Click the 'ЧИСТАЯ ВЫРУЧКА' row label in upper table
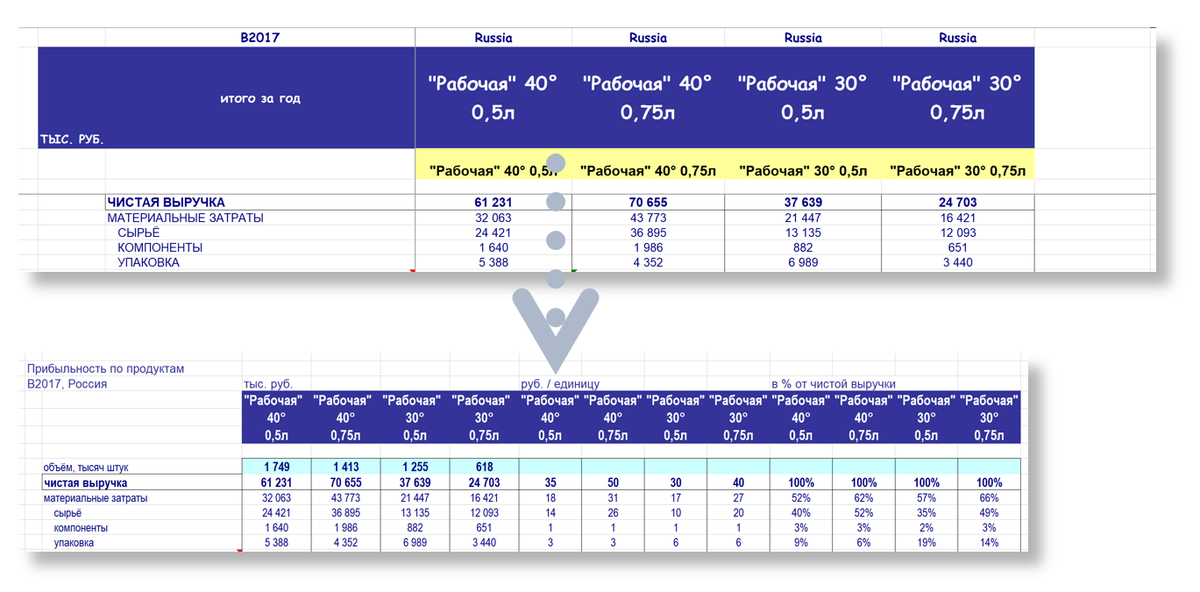 [166, 203]
